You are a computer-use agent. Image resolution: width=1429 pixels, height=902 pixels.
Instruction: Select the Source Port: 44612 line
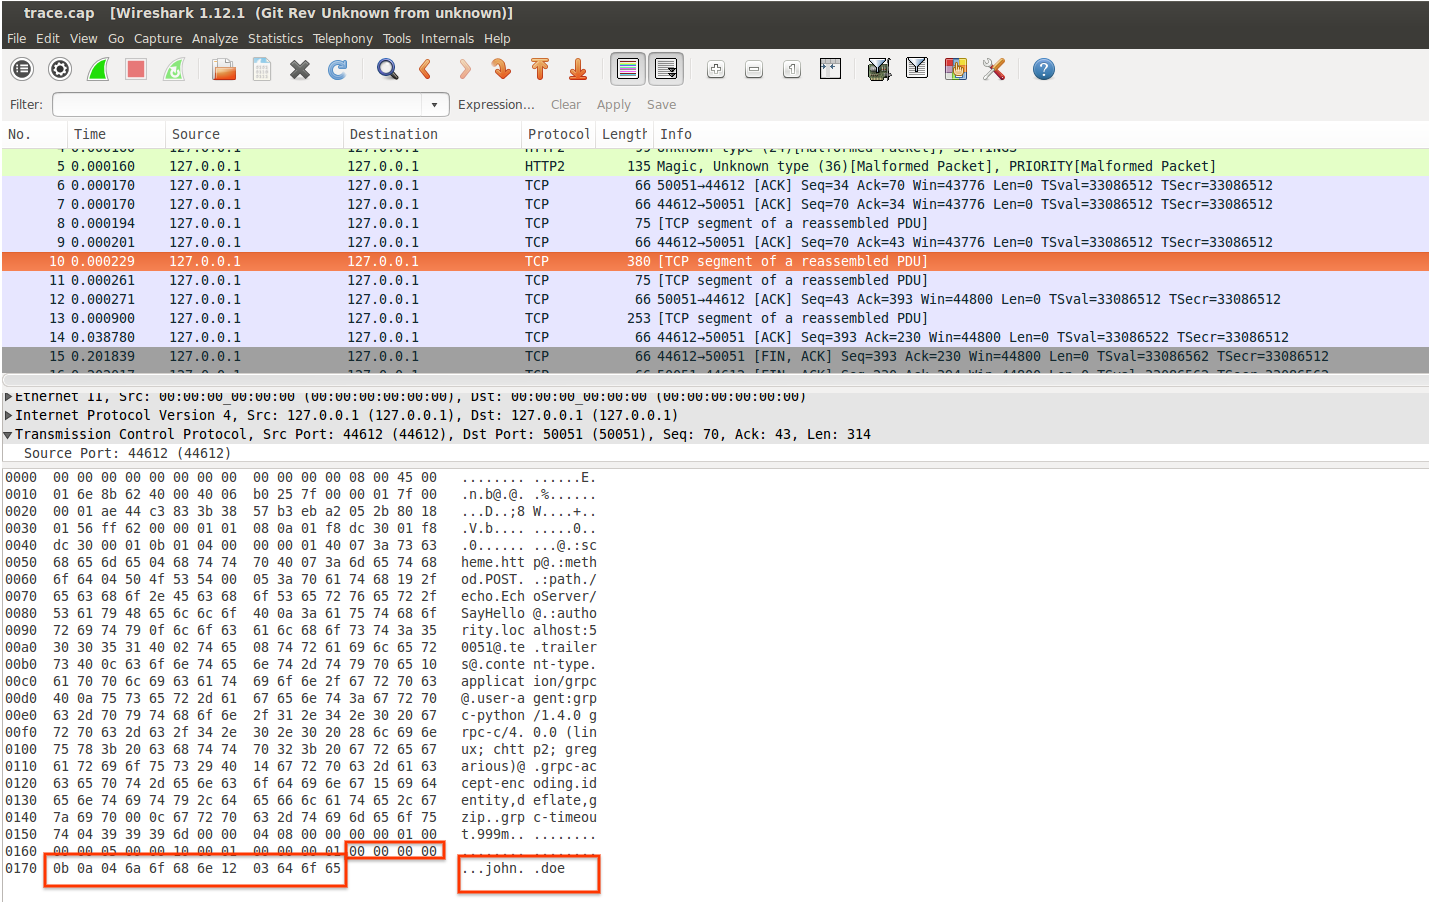point(127,453)
